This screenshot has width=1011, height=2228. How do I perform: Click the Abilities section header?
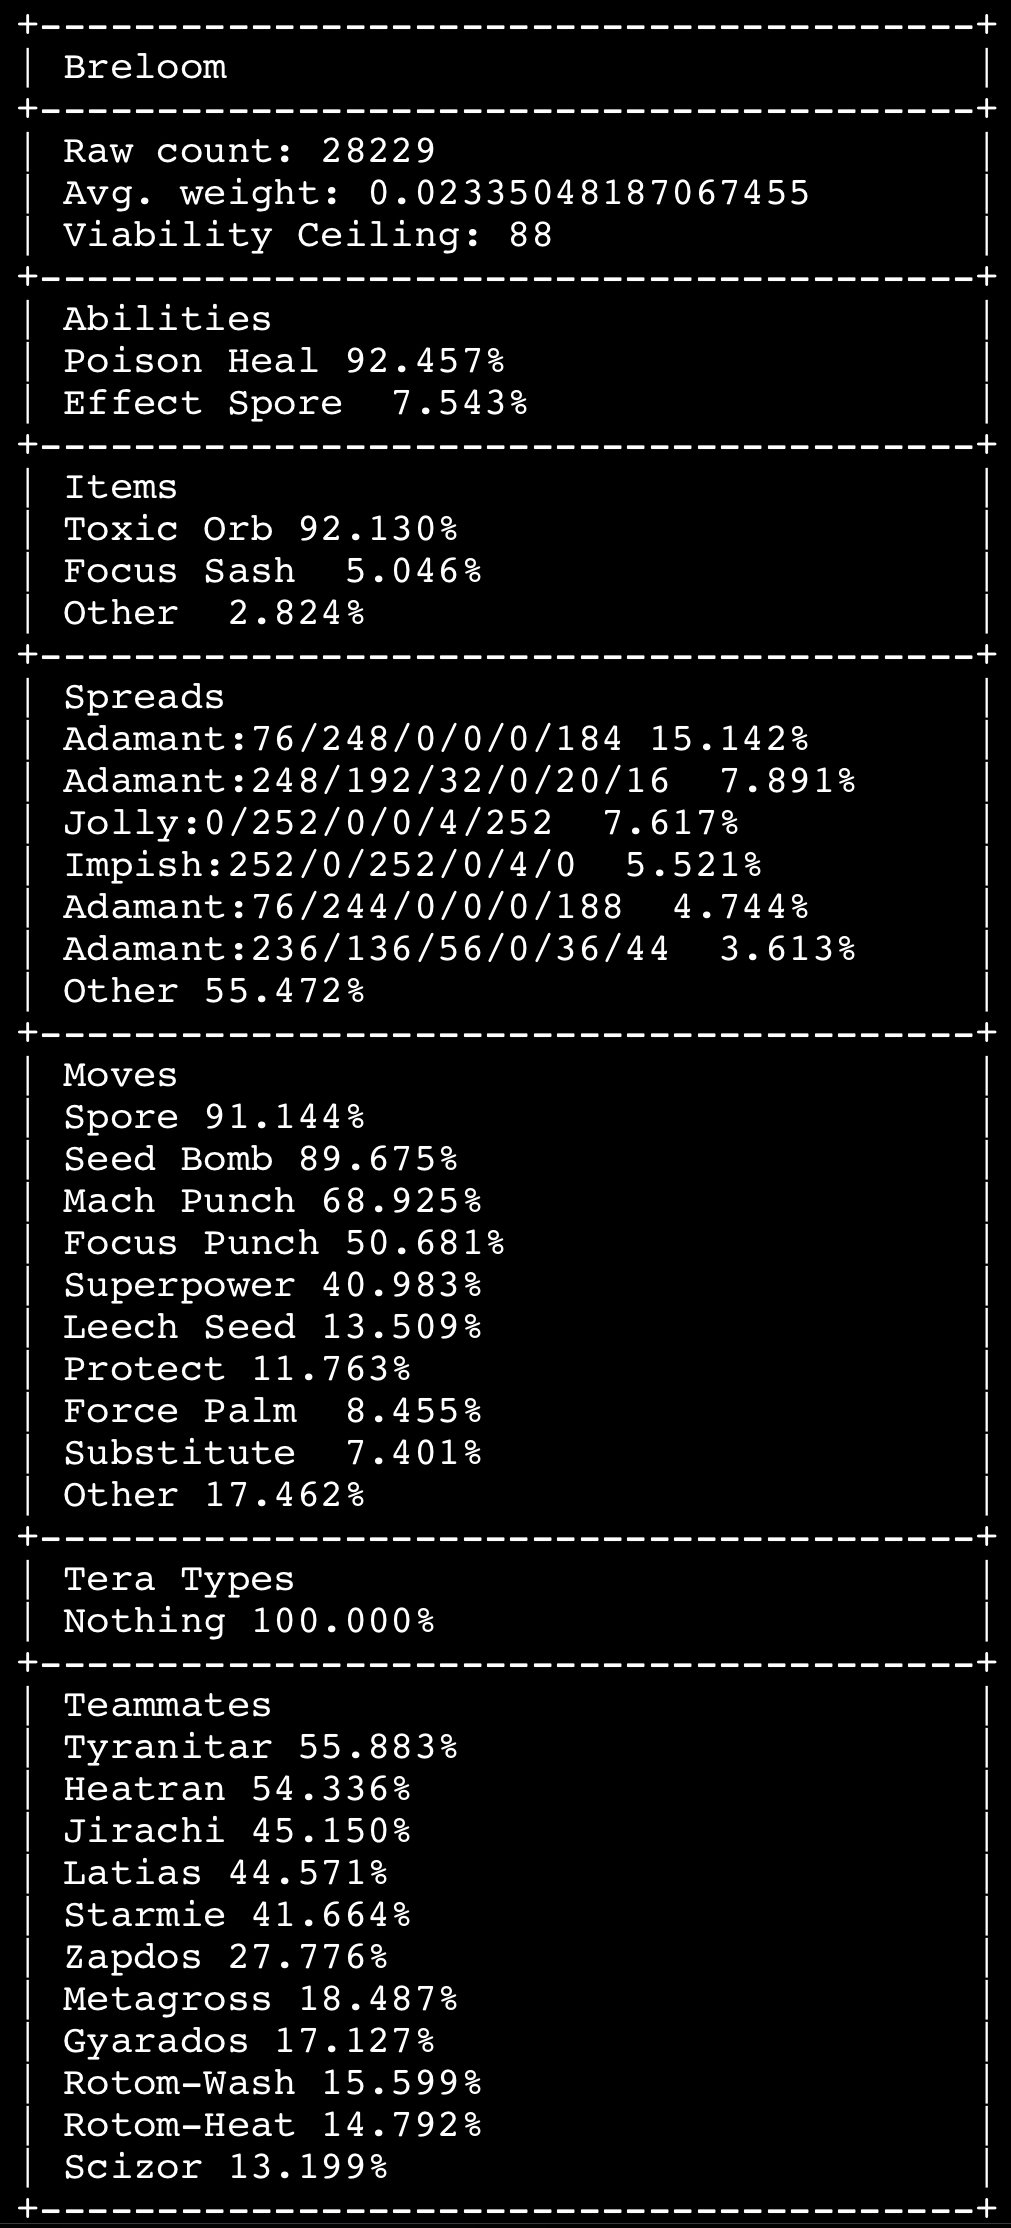coord(167,319)
